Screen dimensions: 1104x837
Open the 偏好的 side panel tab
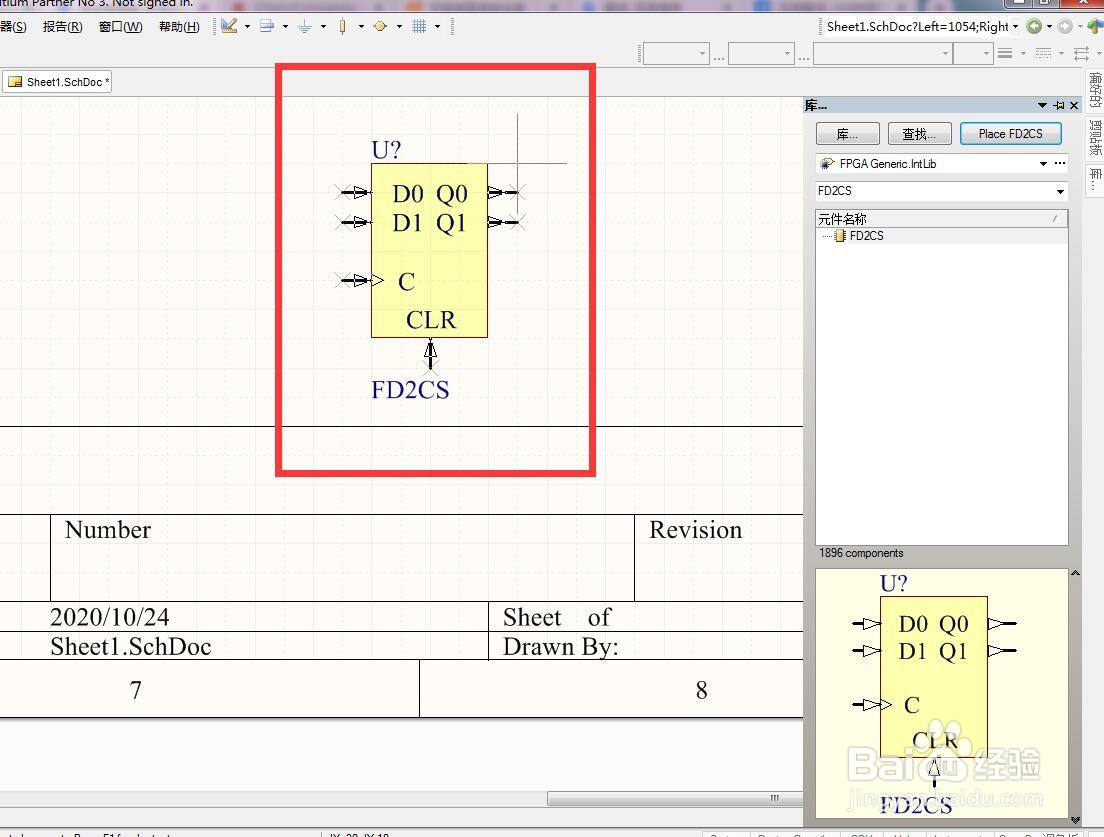(x=1095, y=90)
